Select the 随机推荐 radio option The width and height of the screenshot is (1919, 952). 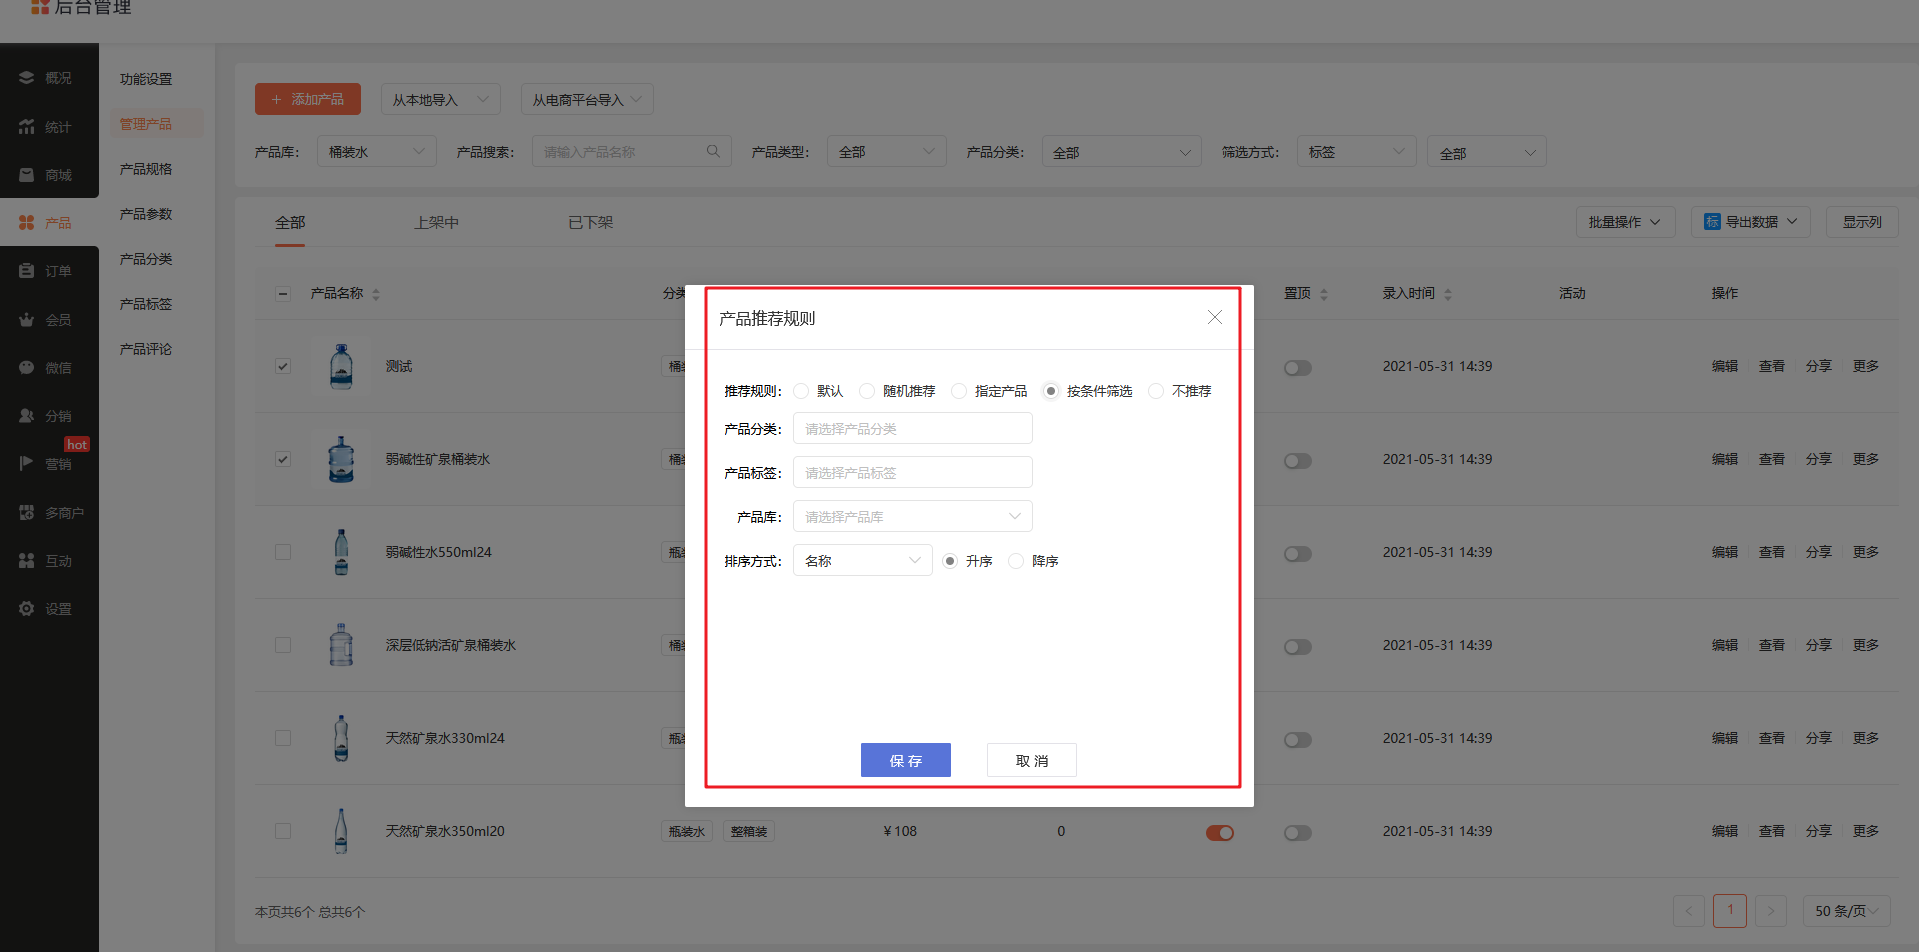[867, 391]
